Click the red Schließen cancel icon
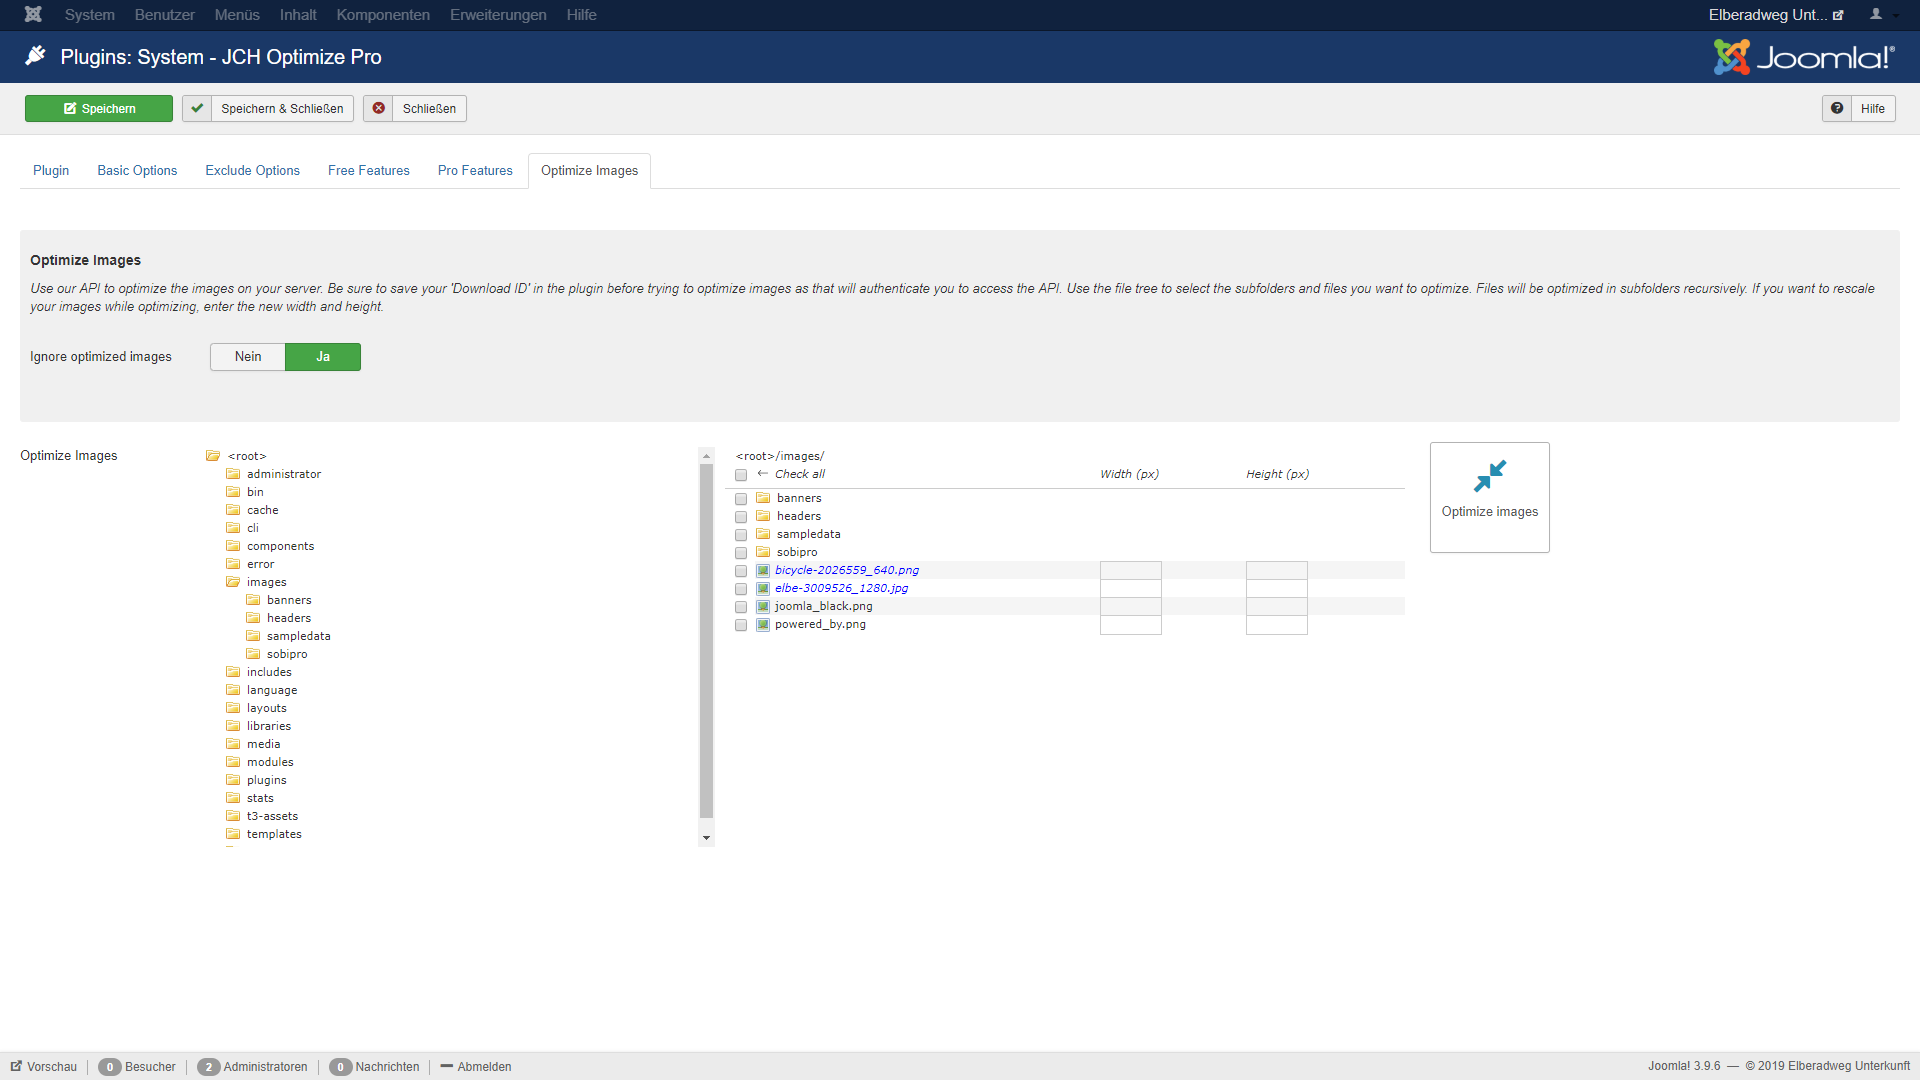This screenshot has height=1080, width=1920. coord(379,108)
